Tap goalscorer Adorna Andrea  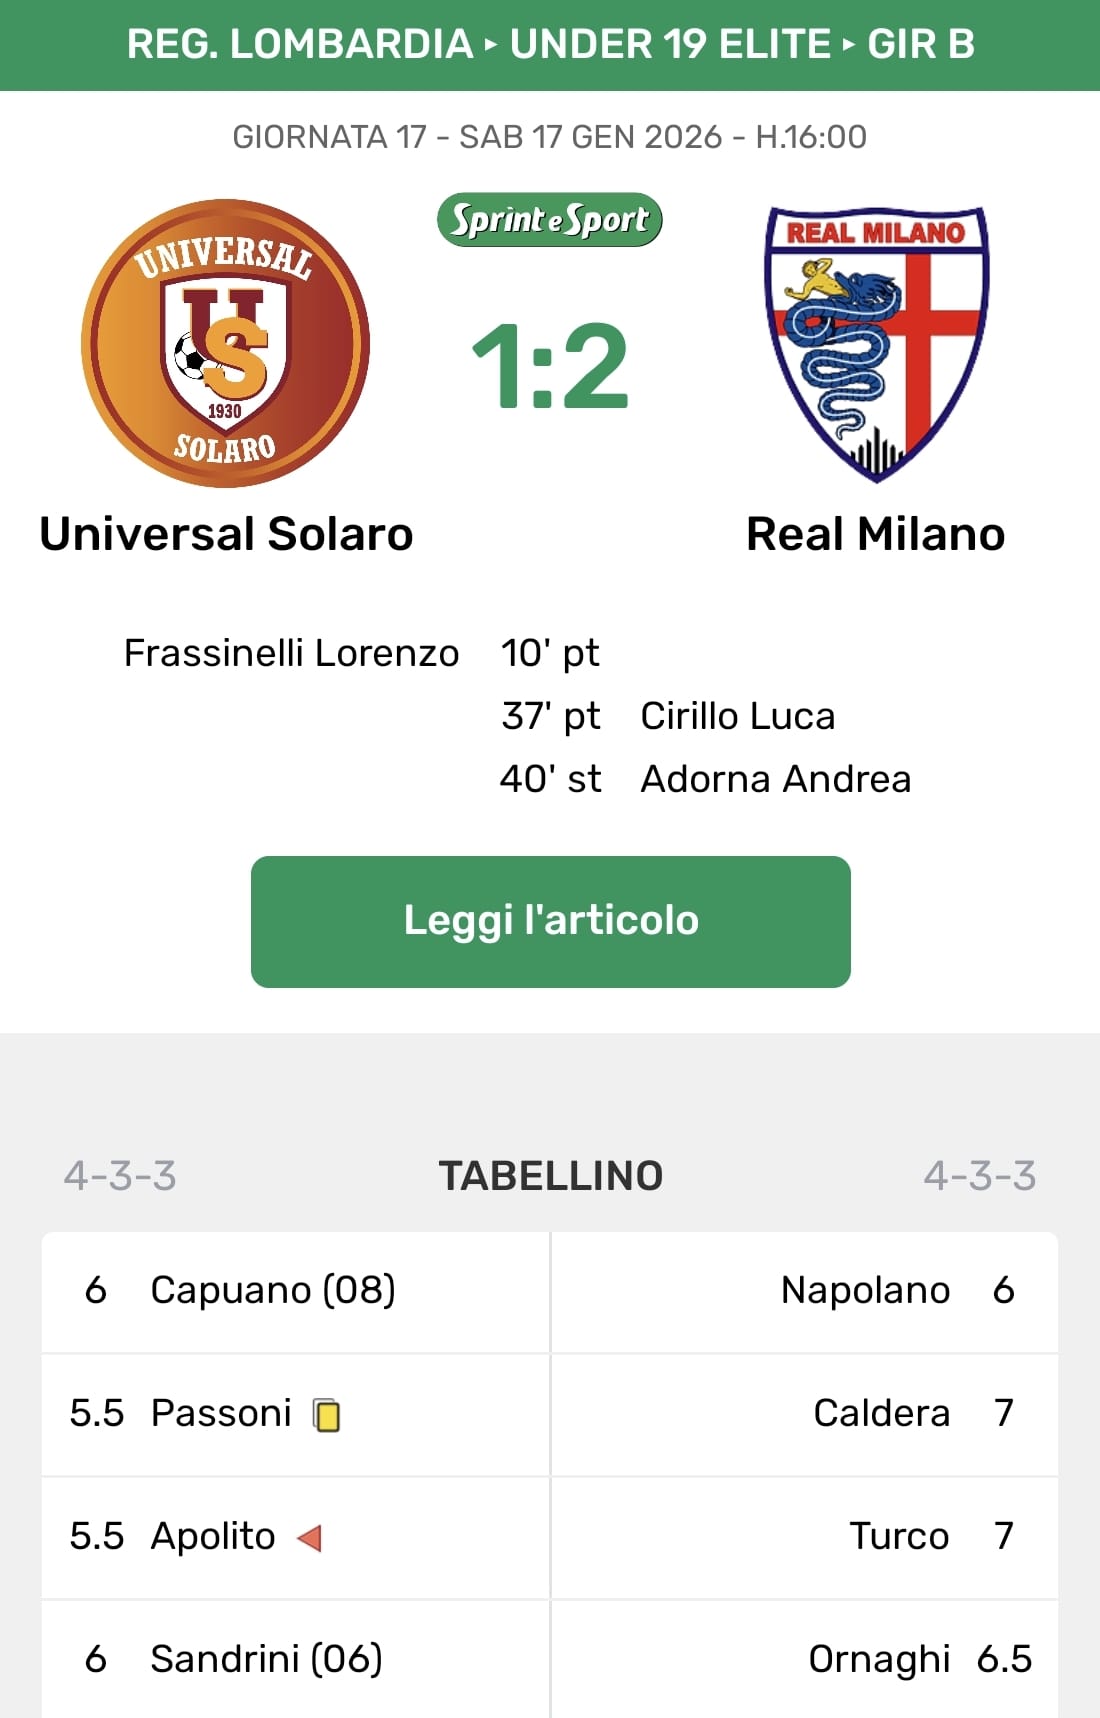pyautogui.click(x=775, y=779)
